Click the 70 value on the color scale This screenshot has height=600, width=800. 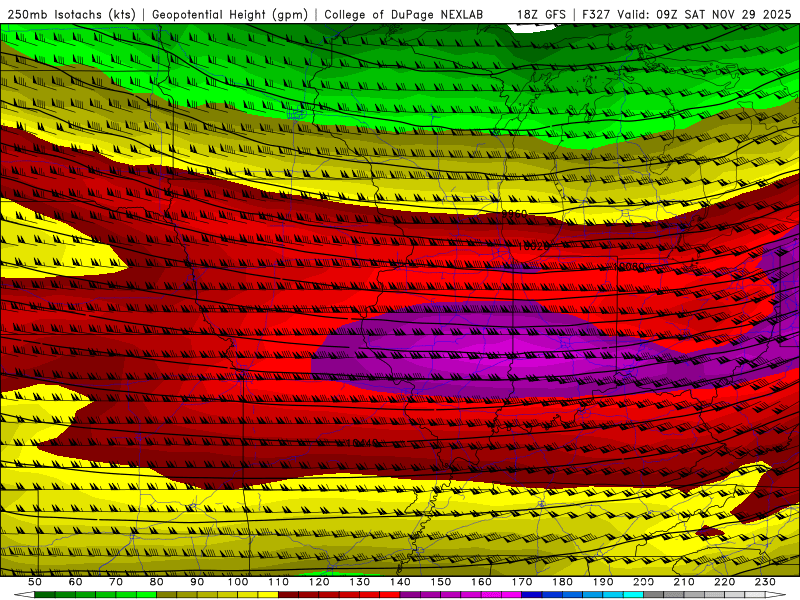pos(116,582)
